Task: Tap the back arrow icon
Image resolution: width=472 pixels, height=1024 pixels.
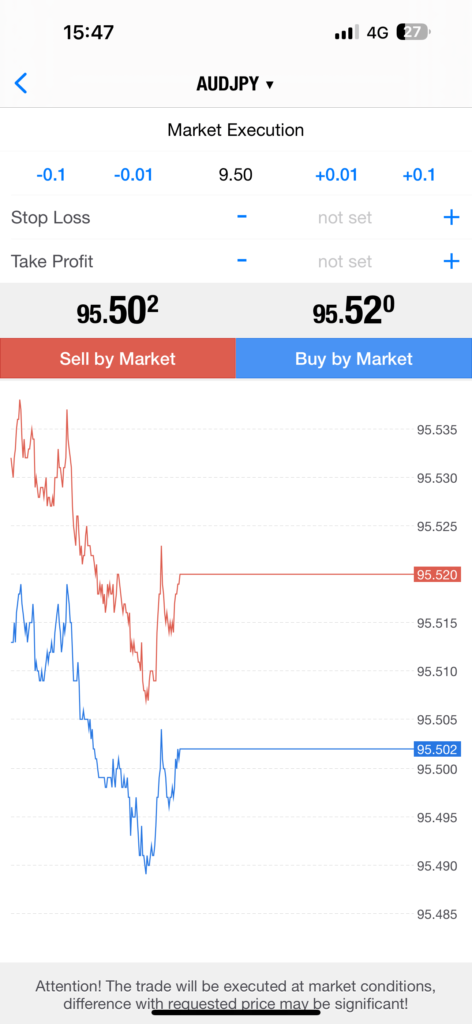Action: tap(21, 84)
